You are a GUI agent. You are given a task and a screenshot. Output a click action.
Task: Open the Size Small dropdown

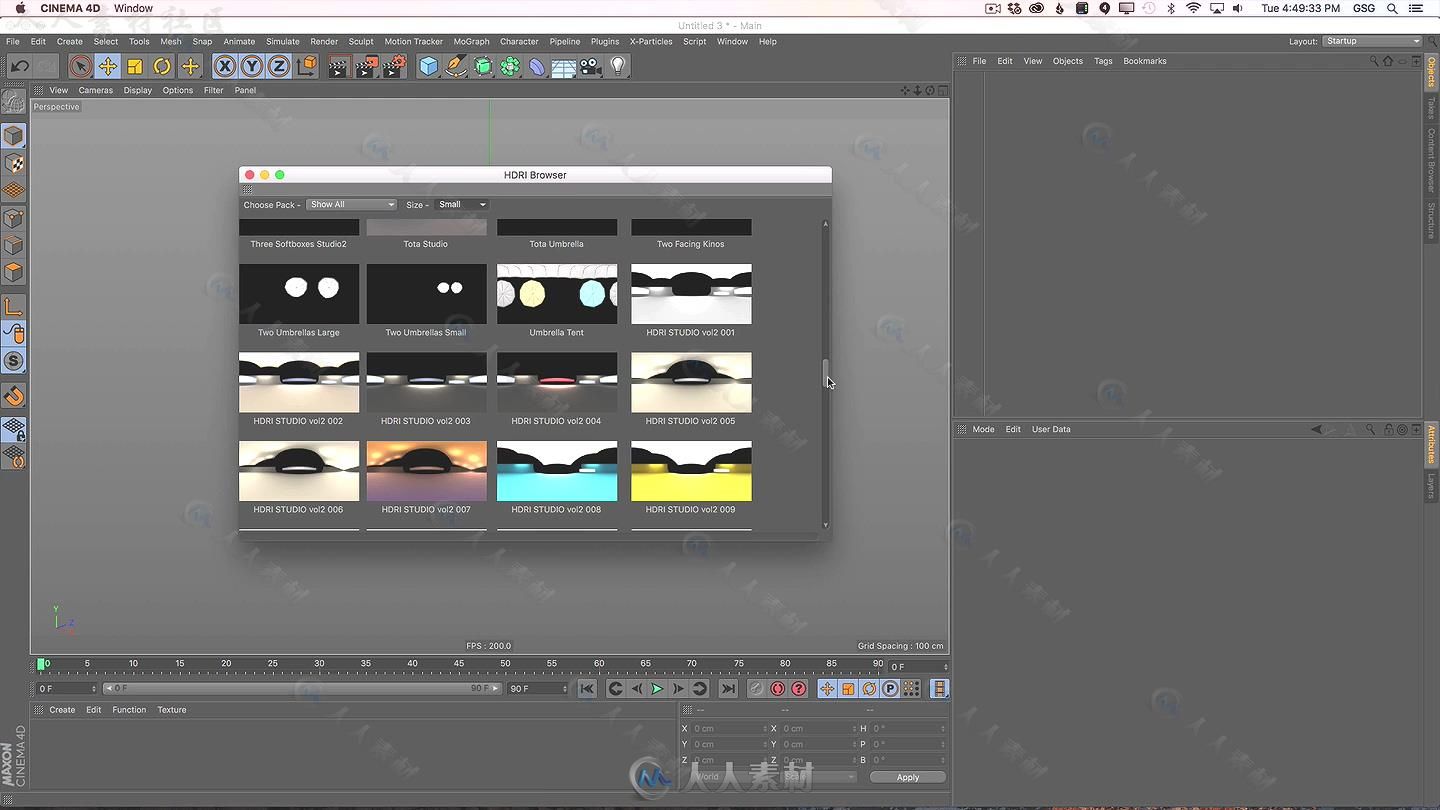462,205
